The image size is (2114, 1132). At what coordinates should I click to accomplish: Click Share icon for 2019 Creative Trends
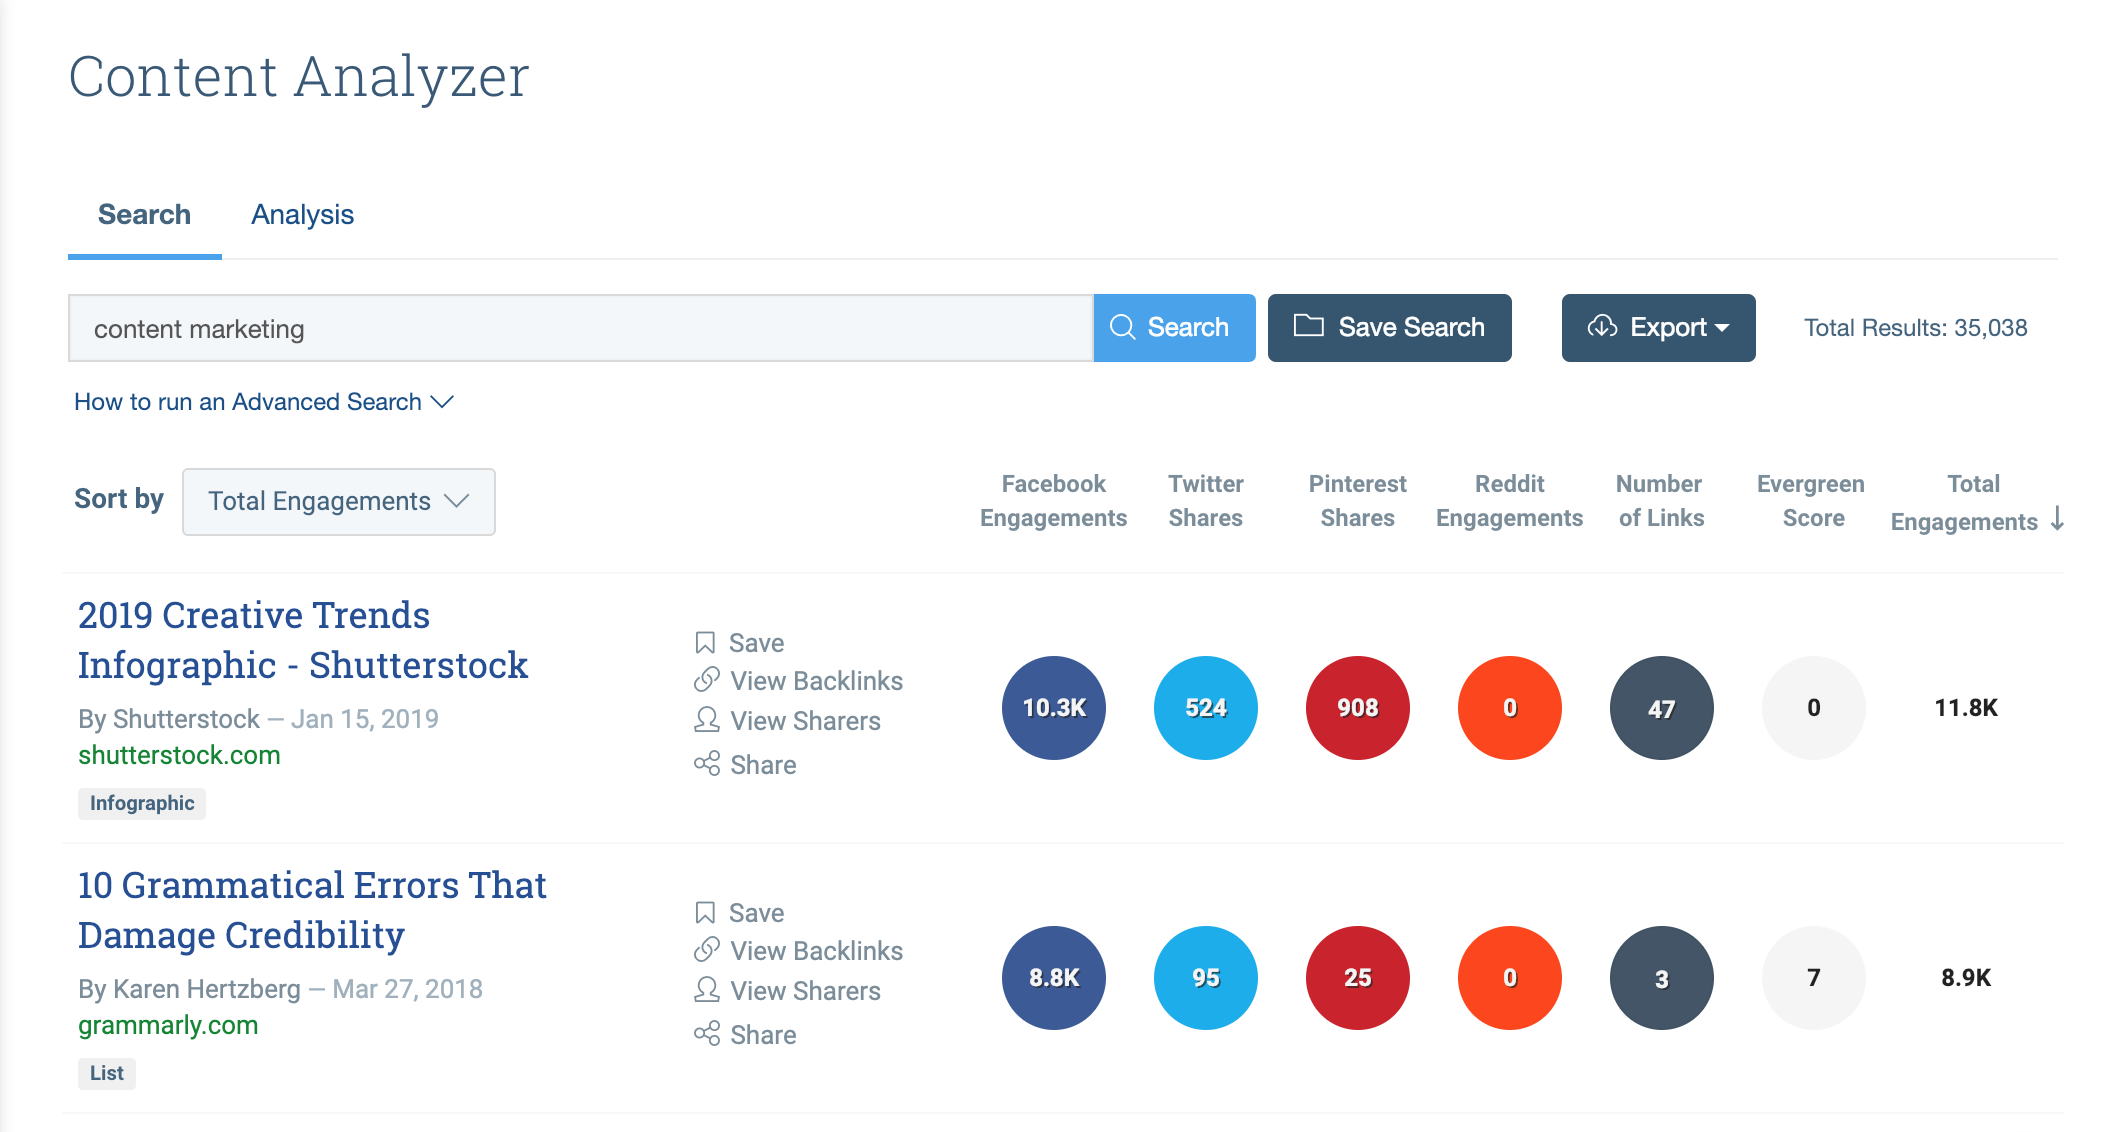click(707, 764)
